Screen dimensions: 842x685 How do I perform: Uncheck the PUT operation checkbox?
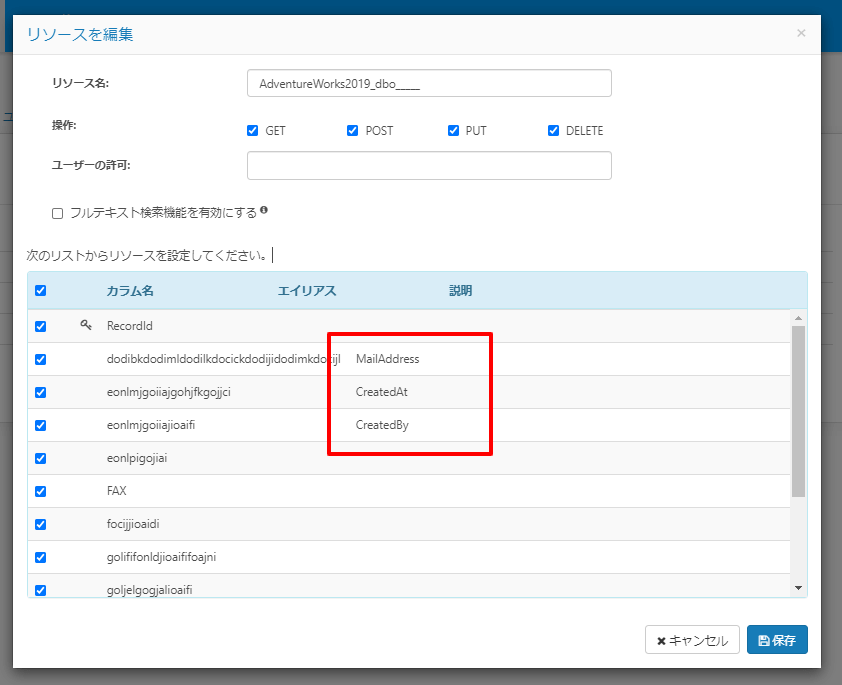[x=453, y=130]
